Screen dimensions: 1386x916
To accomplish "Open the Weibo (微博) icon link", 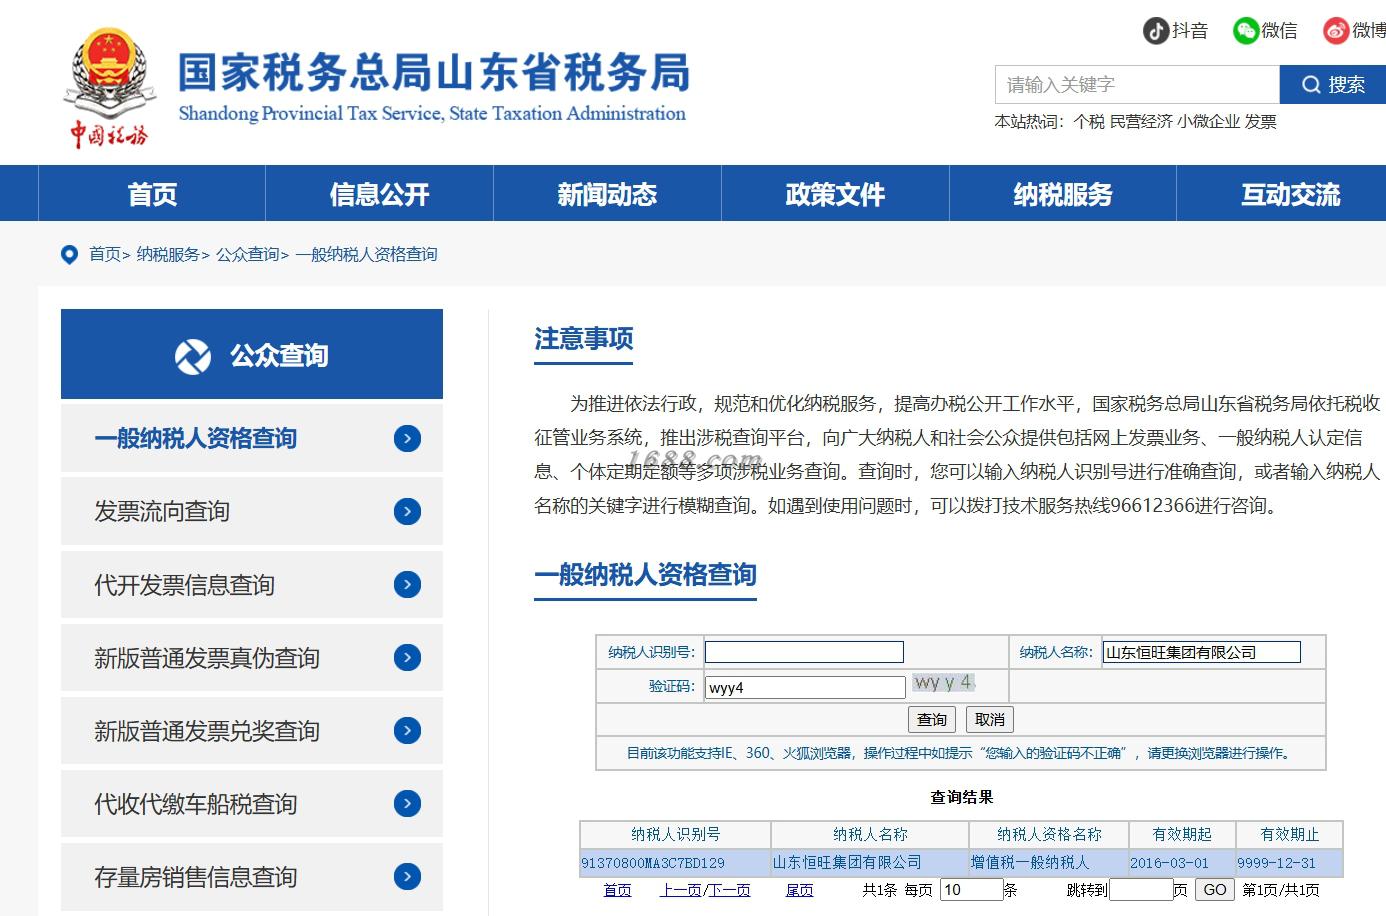I will 1336,31.
